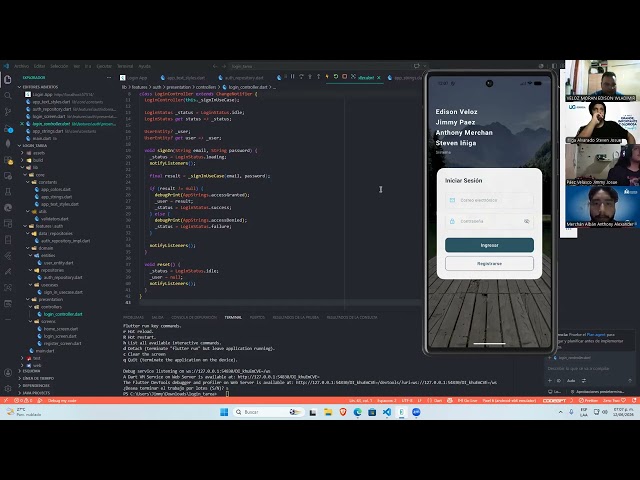This screenshot has width=640, height=480.
Task: Collapse the Editores Abiertos section
Action: pos(40,87)
